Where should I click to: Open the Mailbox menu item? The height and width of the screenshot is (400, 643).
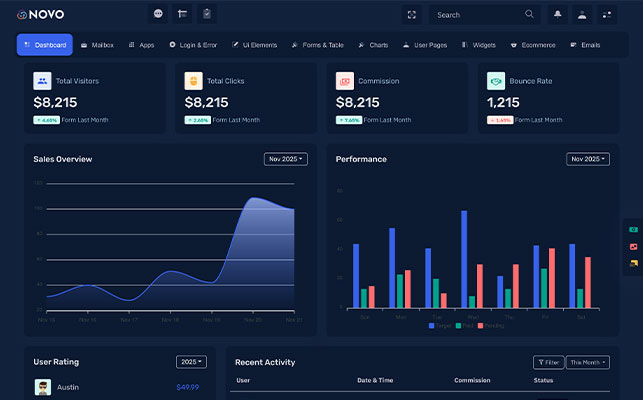(97, 45)
